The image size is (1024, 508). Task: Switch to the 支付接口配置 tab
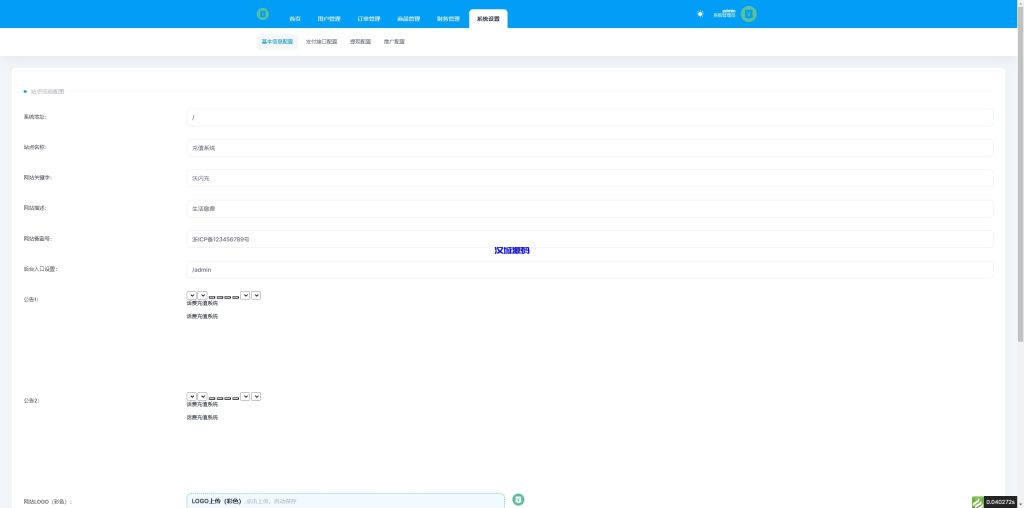coord(321,42)
